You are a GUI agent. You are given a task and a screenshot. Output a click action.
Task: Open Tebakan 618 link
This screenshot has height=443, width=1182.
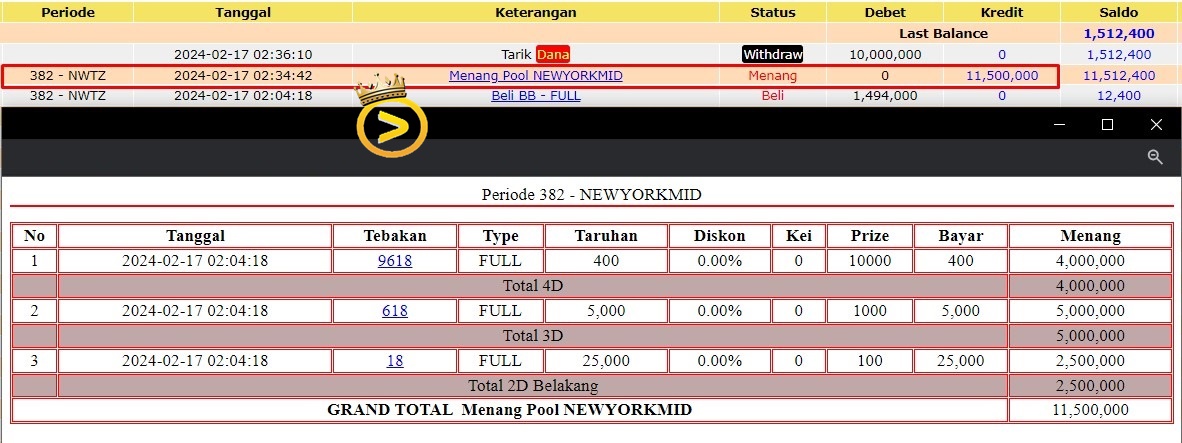(x=395, y=311)
